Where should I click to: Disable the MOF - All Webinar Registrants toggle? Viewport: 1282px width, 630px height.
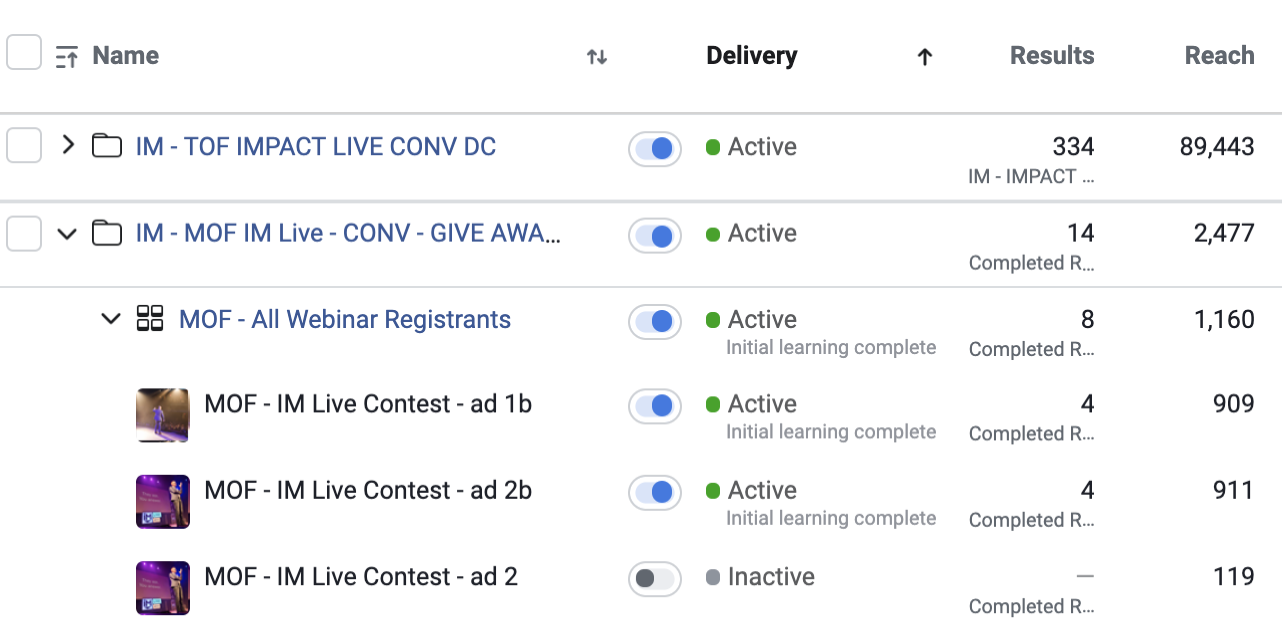point(655,322)
